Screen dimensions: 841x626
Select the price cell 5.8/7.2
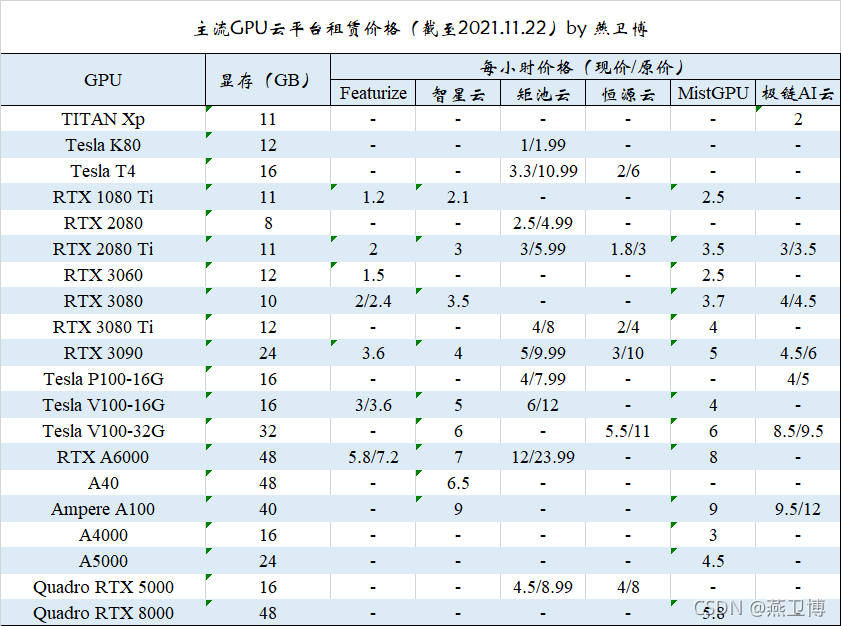[373, 457]
